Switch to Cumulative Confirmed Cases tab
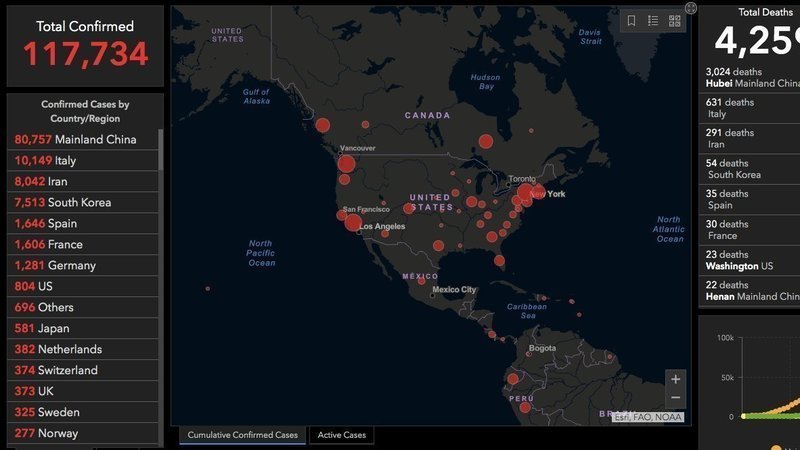 pos(243,435)
